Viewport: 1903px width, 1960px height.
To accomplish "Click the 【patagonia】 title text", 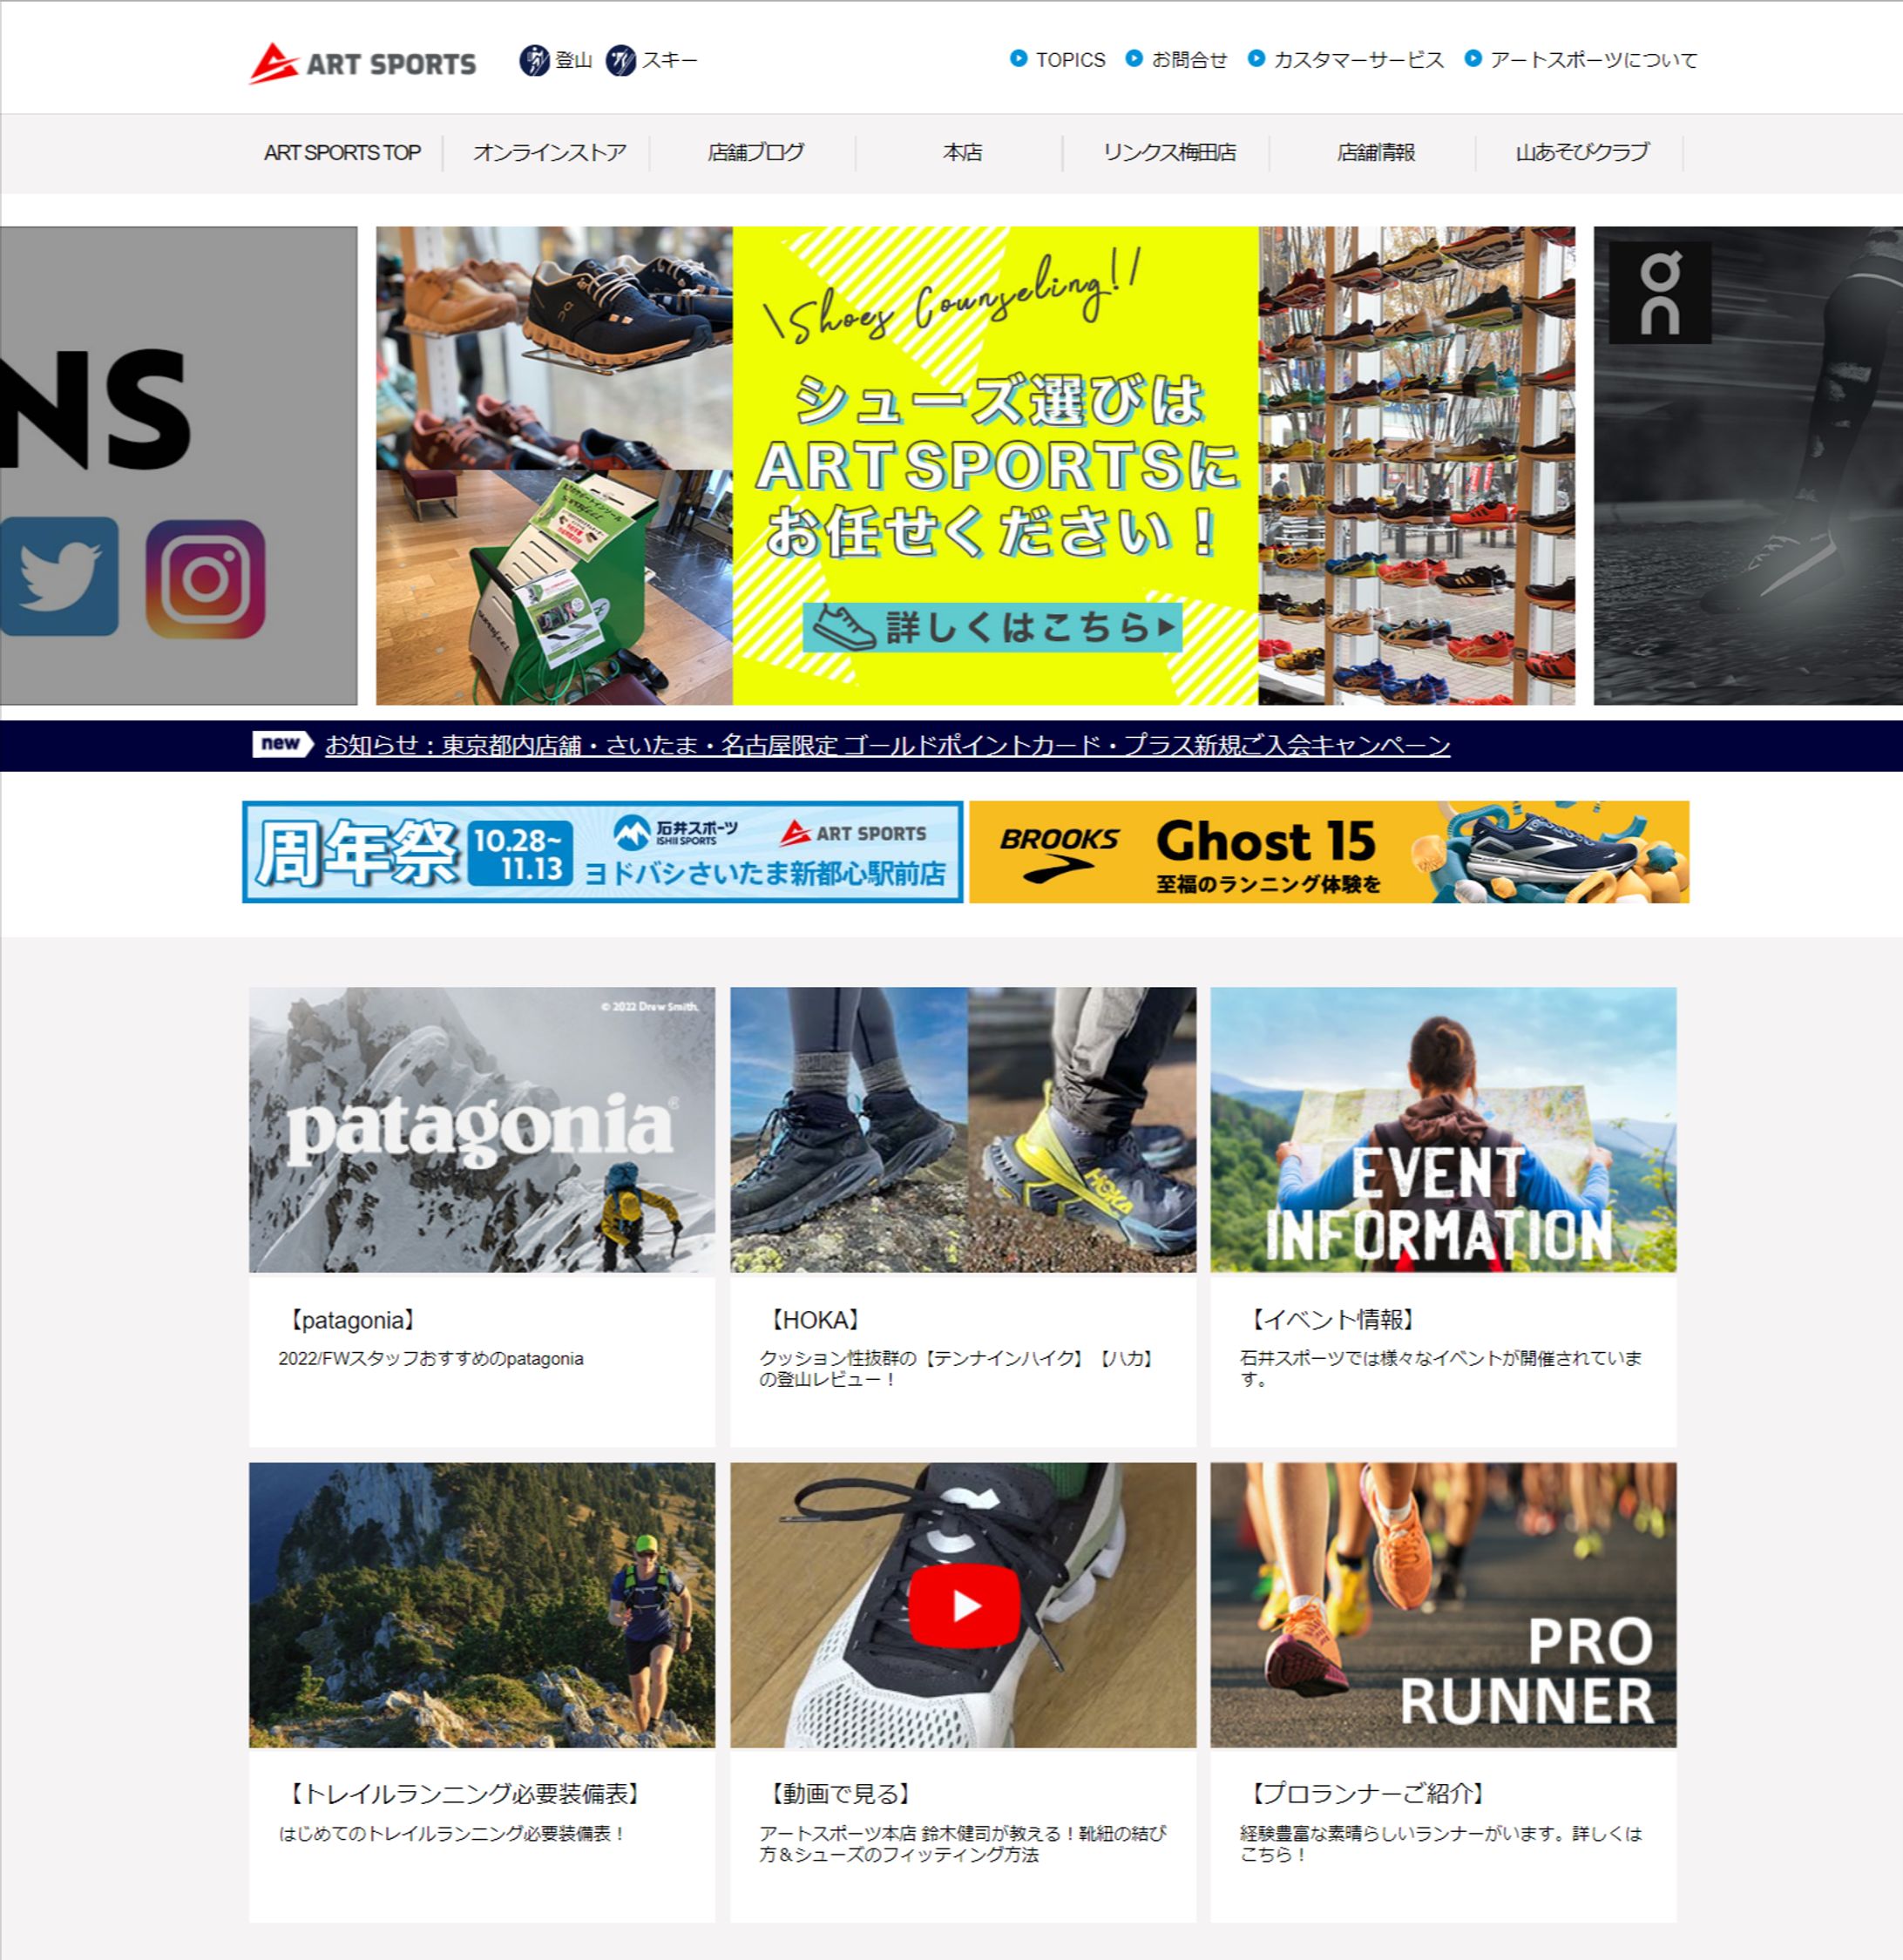I will [351, 1320].
